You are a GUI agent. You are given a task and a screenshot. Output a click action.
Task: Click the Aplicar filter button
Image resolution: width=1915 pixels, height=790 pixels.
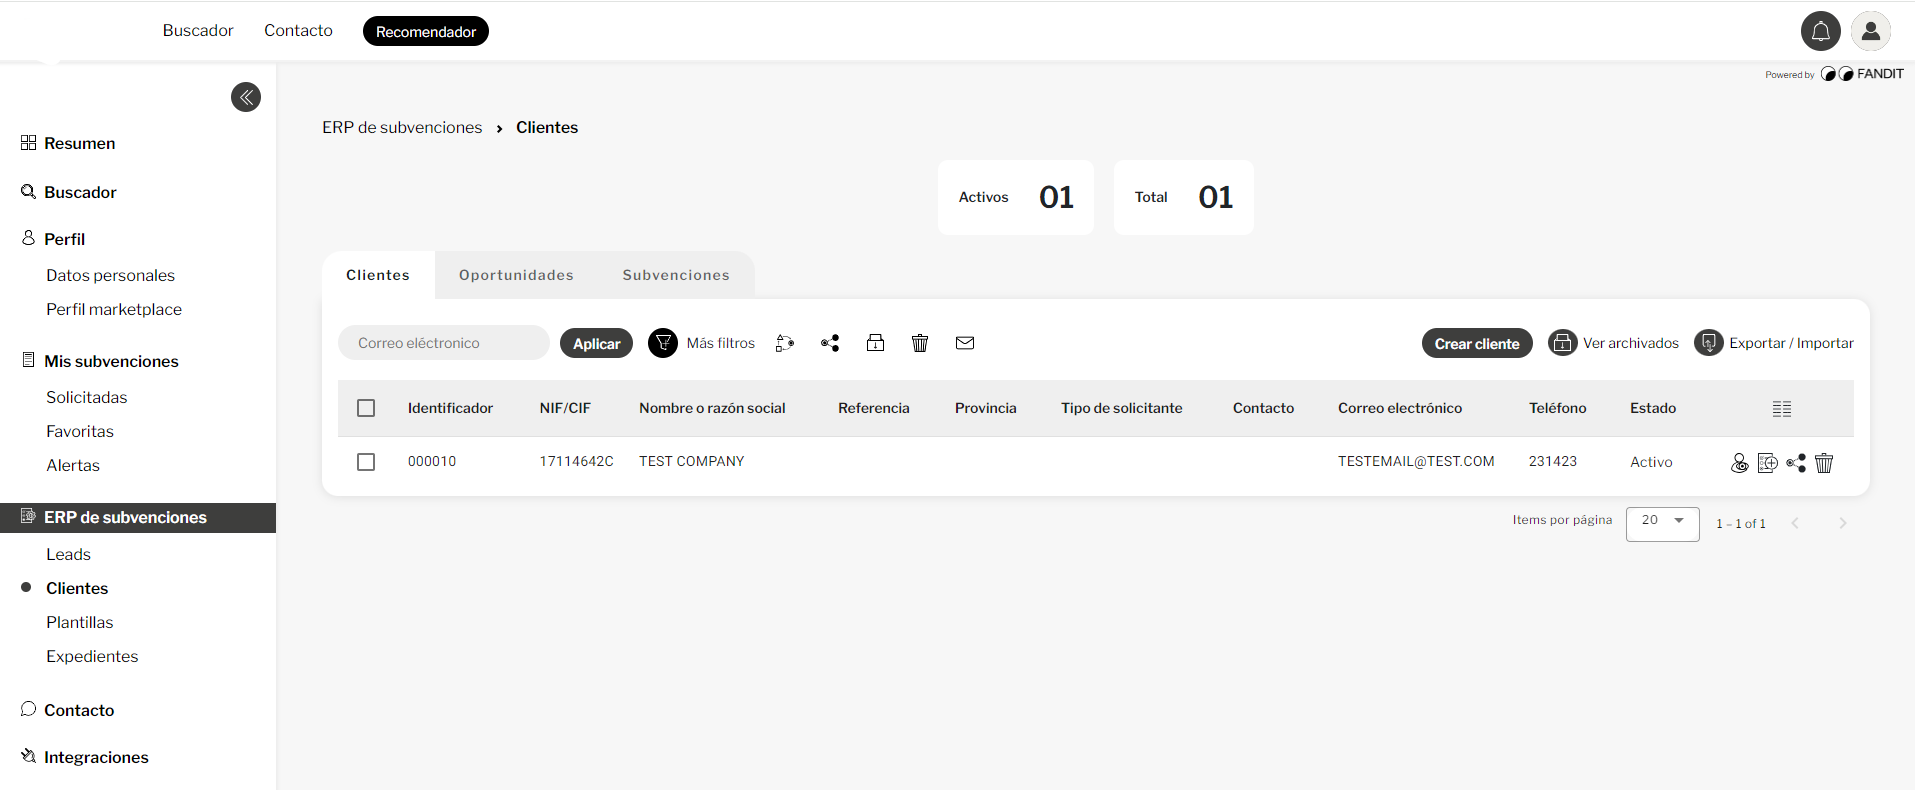tap(596, 343)
